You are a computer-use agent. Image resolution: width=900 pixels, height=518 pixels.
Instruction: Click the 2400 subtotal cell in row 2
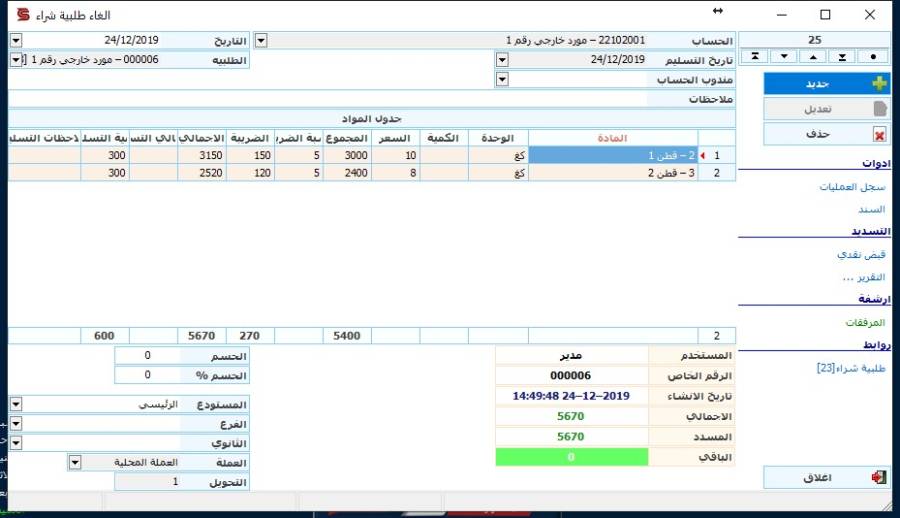point(347,173)
